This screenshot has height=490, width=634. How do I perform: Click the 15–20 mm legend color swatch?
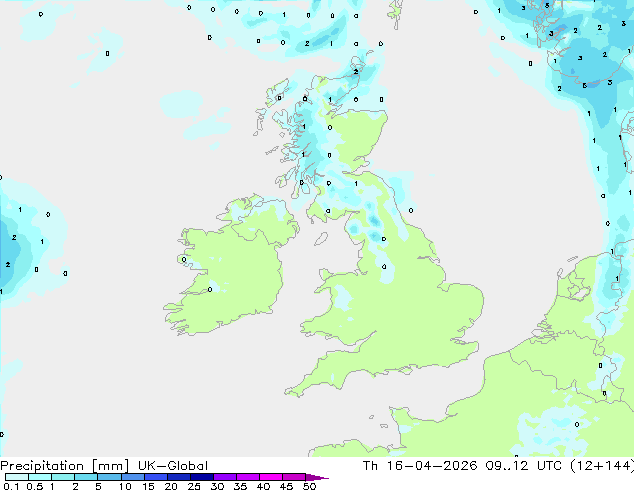155,477
